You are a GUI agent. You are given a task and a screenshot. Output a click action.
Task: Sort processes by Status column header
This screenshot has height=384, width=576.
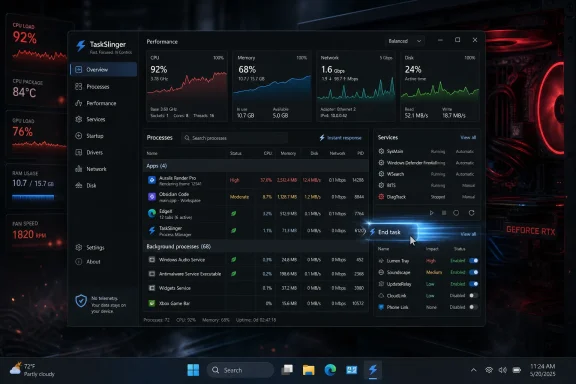point(235,153)
